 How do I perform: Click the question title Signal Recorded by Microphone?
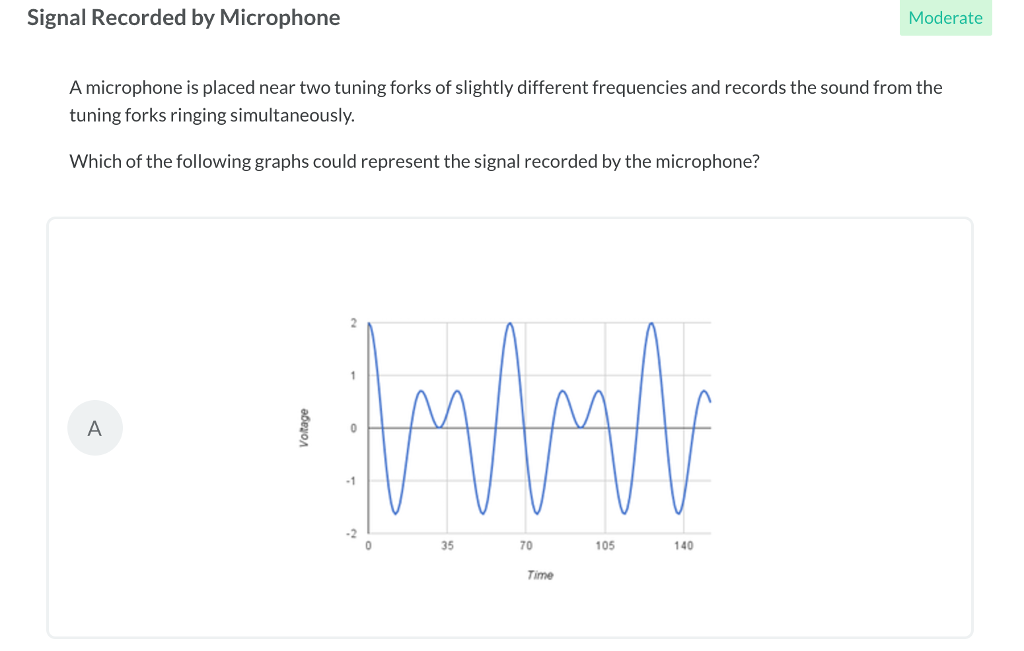point(183,17)
